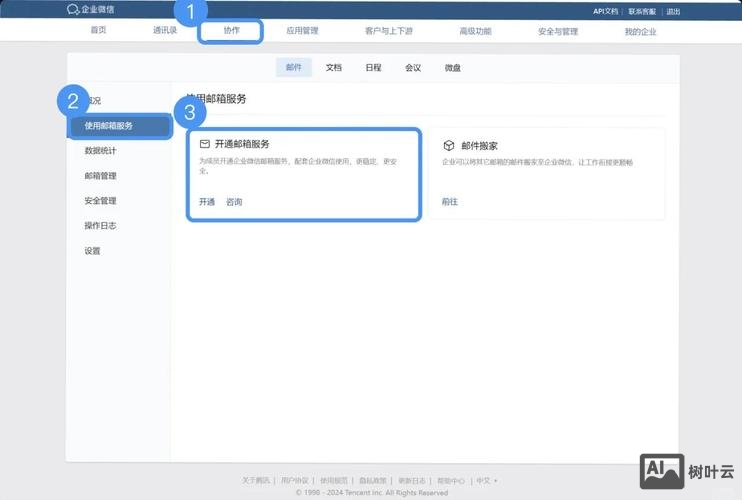Switch to the 日程 tab
742x500 pixels.
click(373, 68)
